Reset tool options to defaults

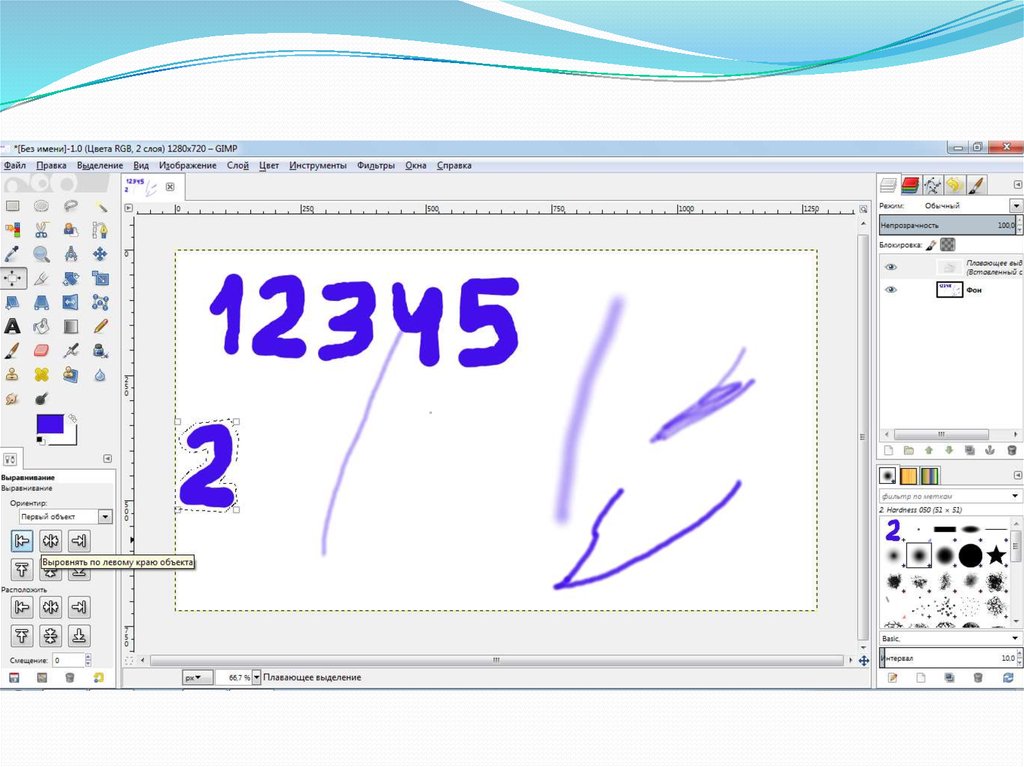(98, 678)
